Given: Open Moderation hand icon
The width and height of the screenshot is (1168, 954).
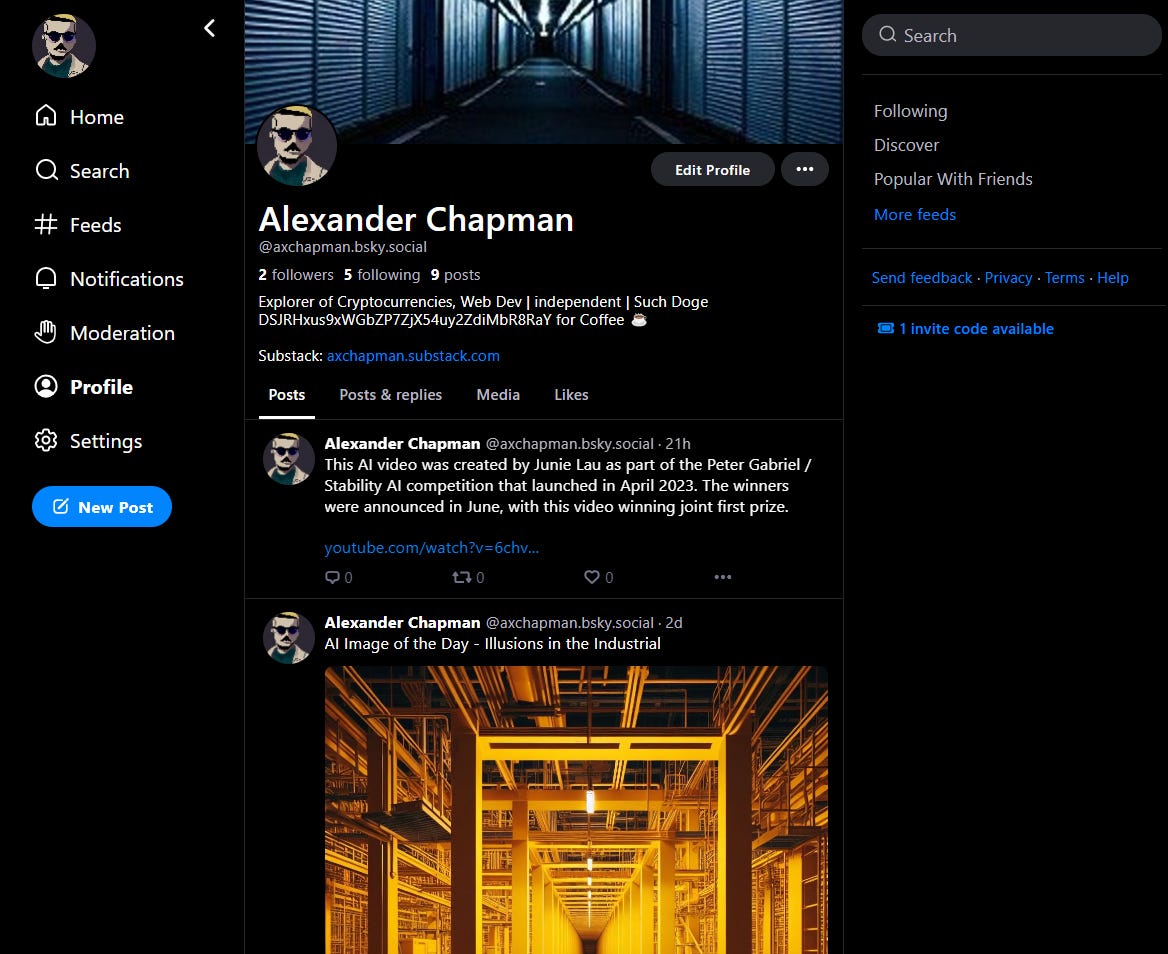Looking at the screenshot, I should point(46,332).
